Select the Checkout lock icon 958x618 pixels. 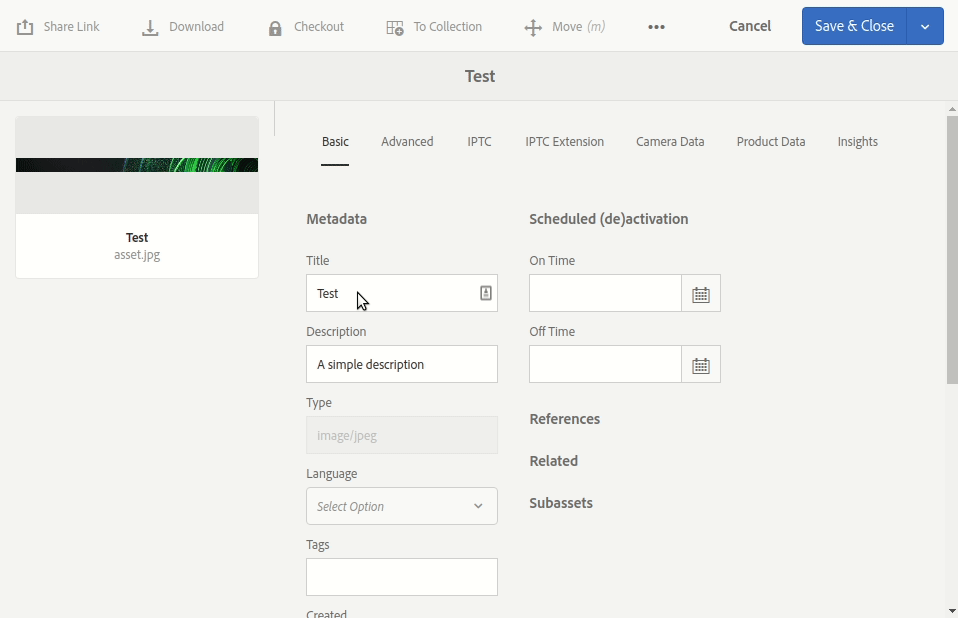pyautogui.click(x=274, y=26)
